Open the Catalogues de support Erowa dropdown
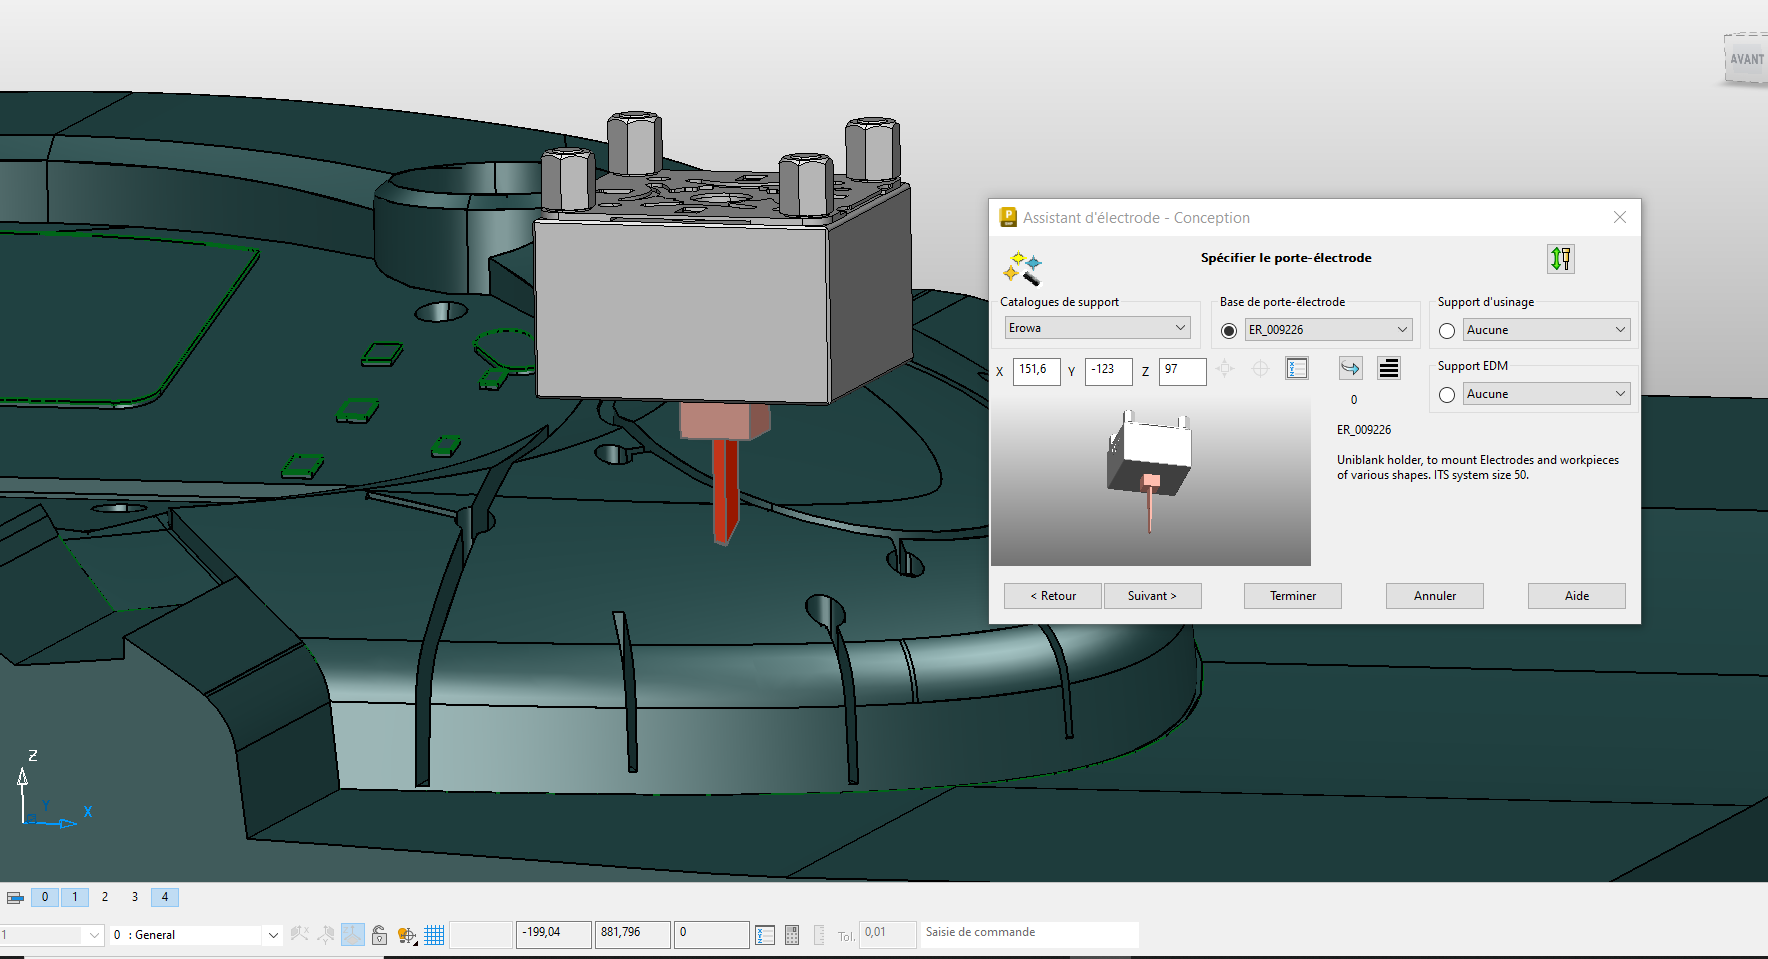 pyautogui.click(x=1097, y=328)
